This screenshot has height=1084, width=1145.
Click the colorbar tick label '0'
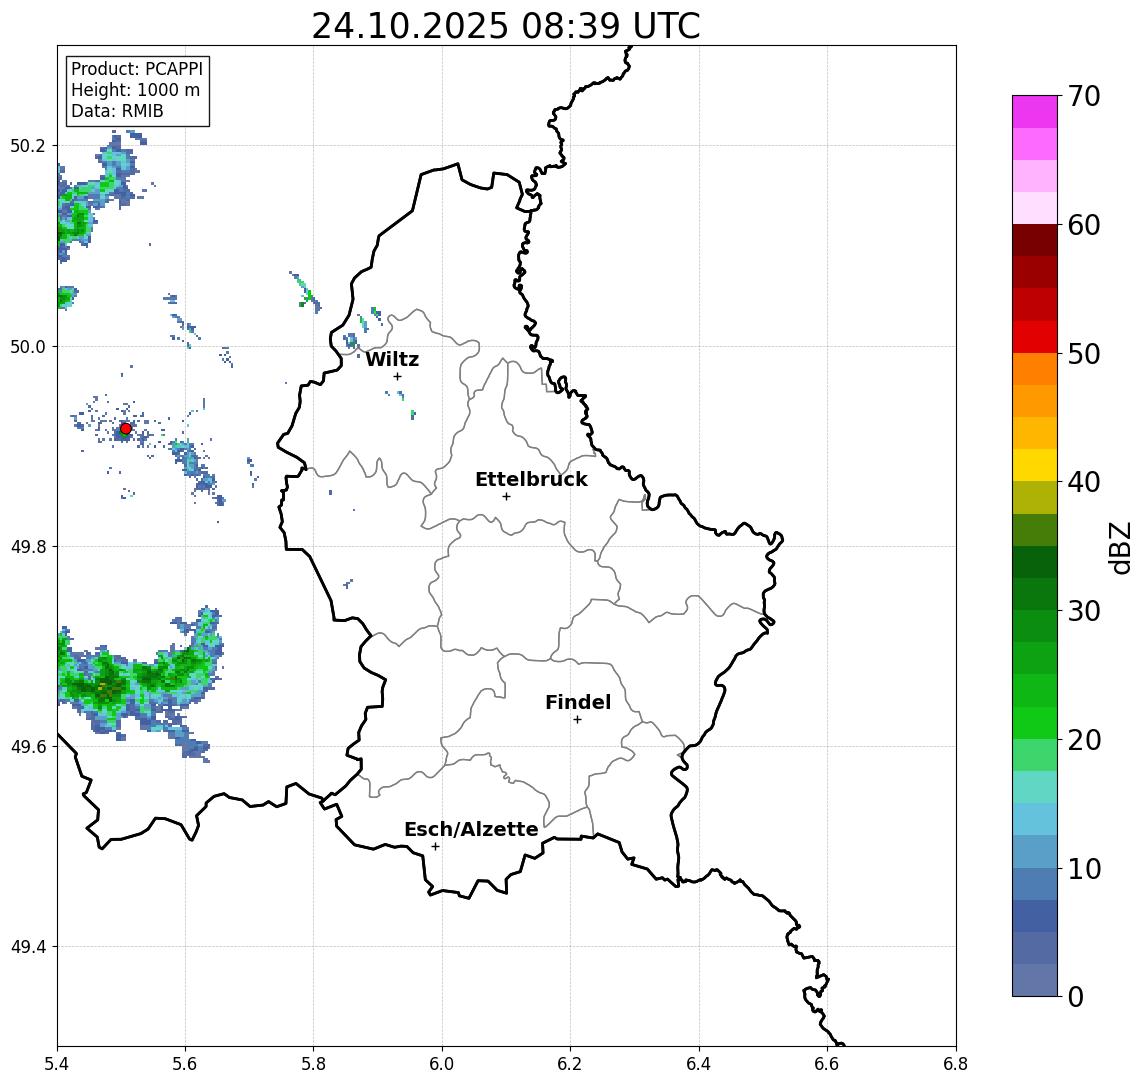(1076, 996)
